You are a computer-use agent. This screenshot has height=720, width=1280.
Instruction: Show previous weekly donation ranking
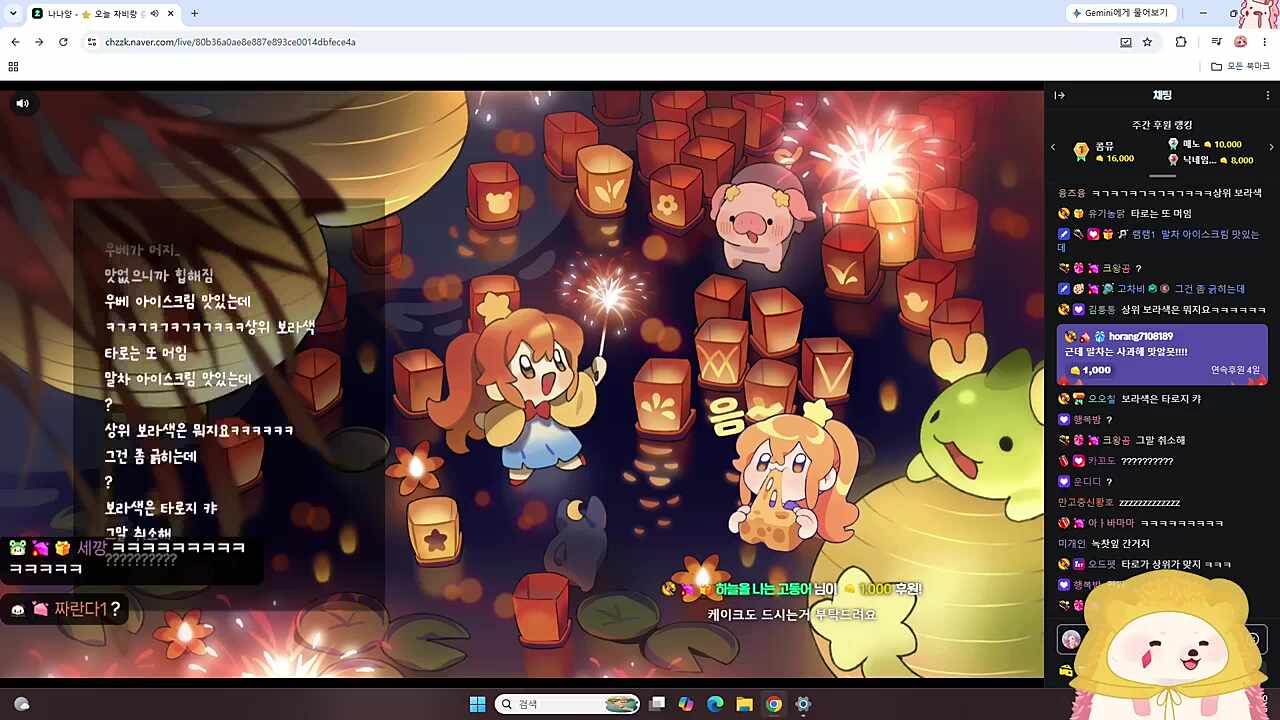(1053, 148)
